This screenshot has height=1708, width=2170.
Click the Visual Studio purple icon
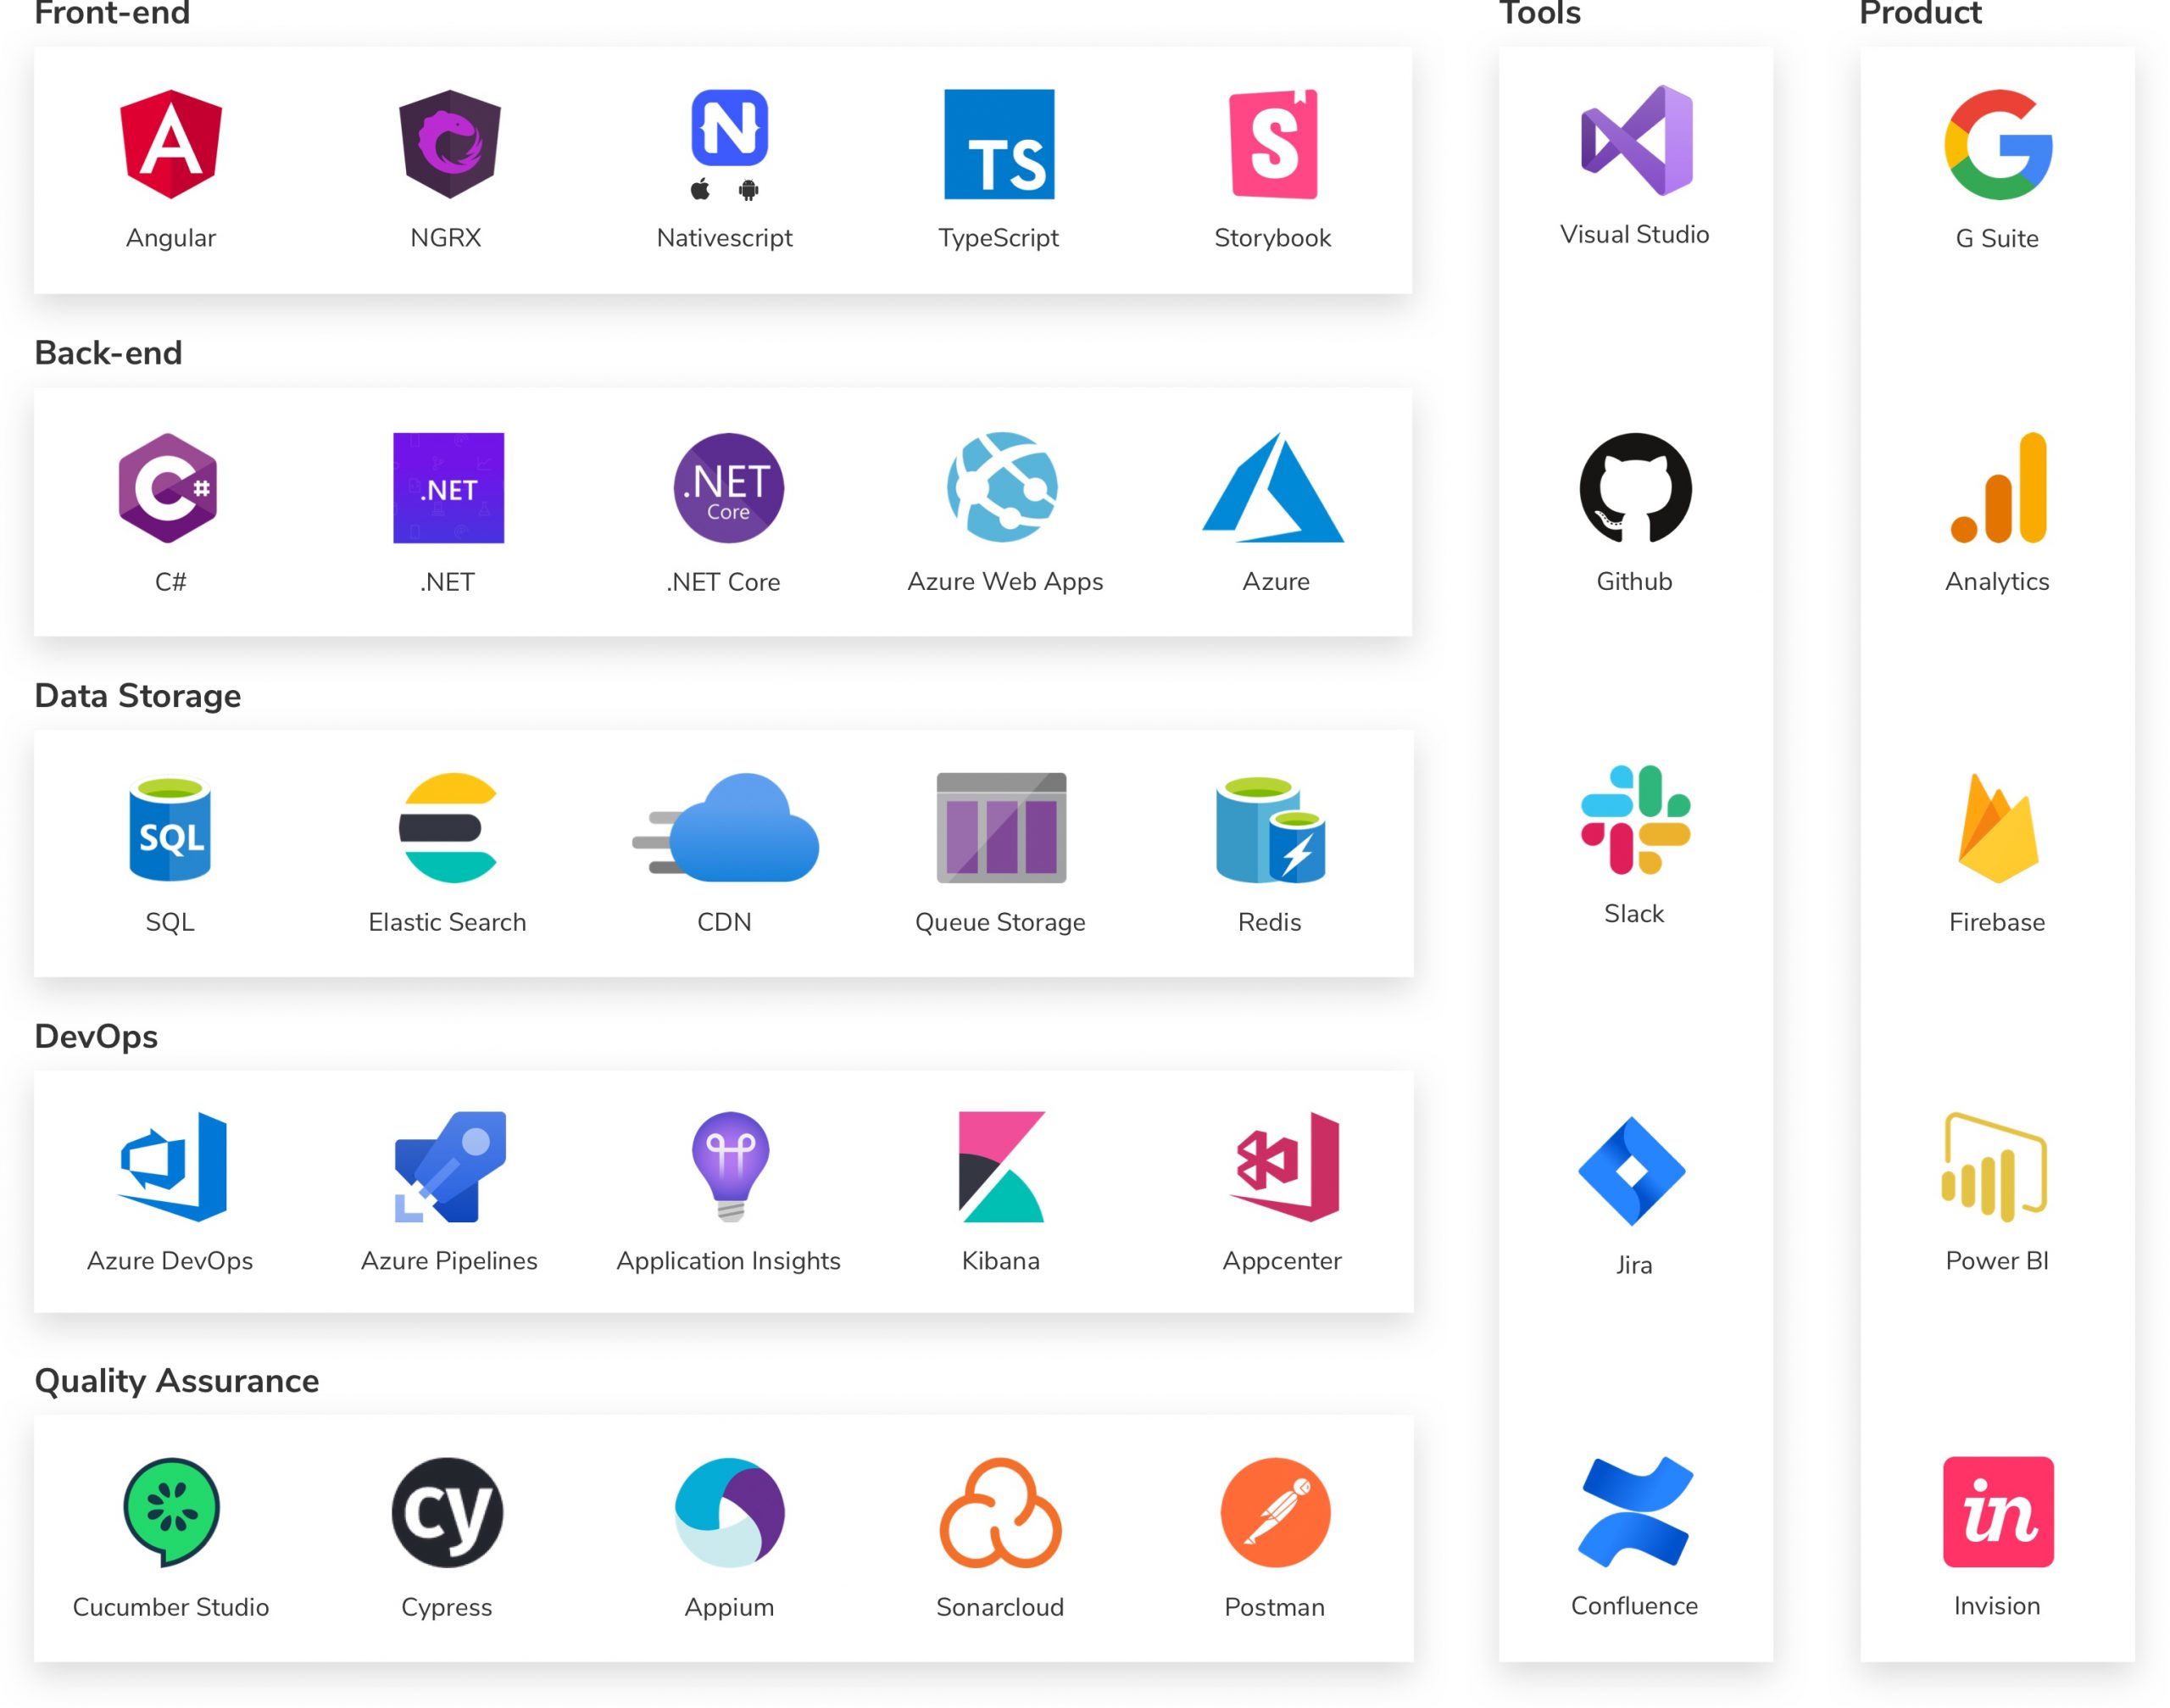(1636, 140)
